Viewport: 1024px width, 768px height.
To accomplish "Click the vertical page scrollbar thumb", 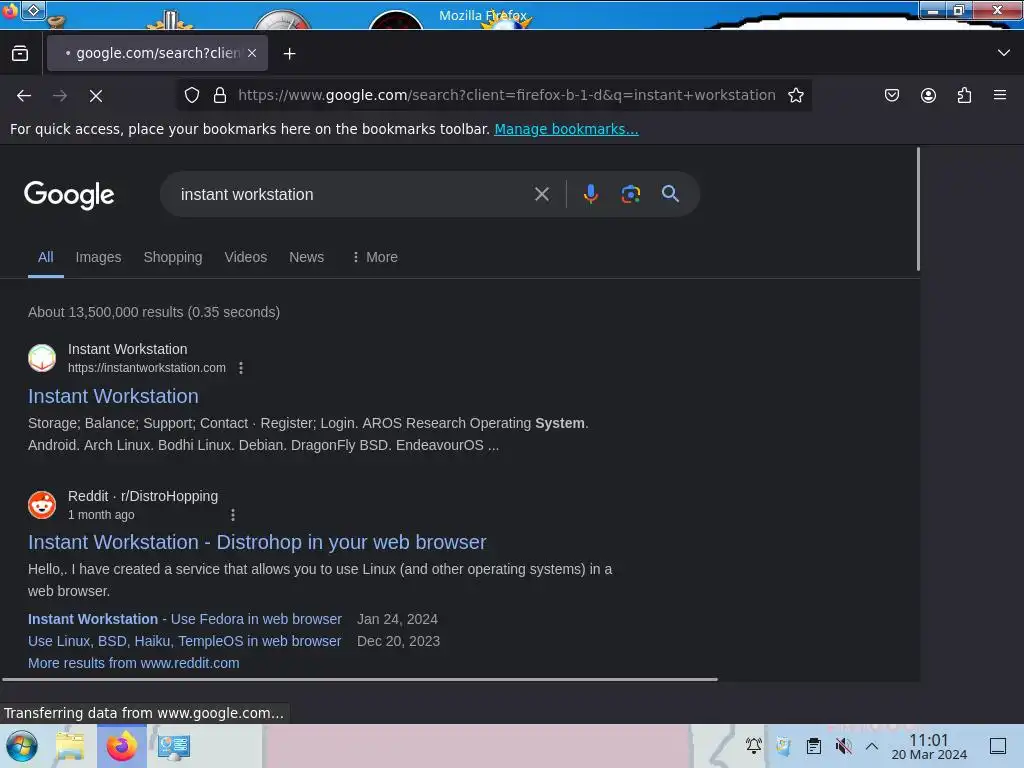I will coord(918,209).
